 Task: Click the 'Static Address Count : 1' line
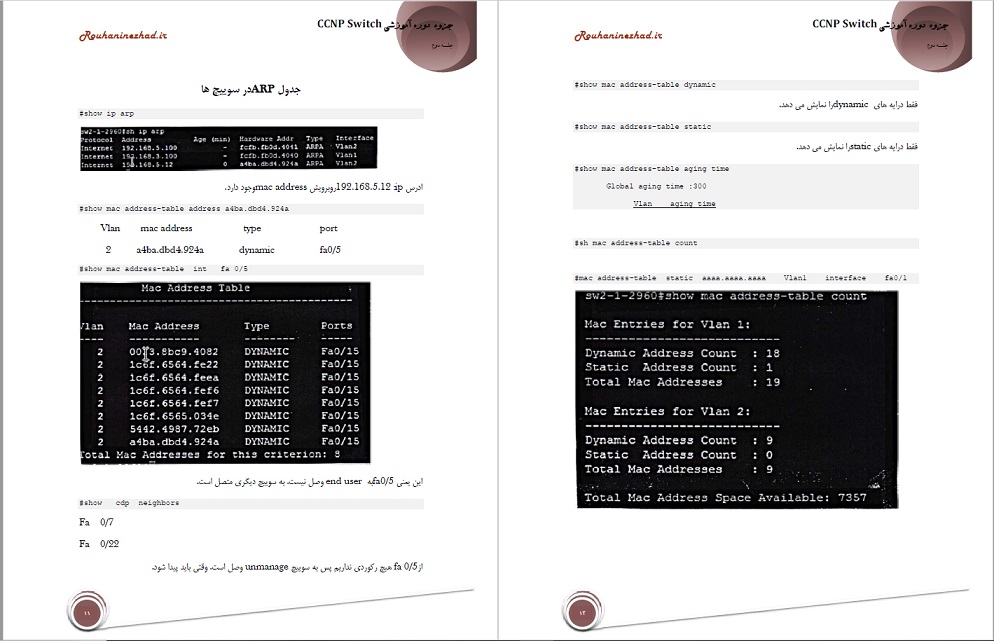coord(678,368)
